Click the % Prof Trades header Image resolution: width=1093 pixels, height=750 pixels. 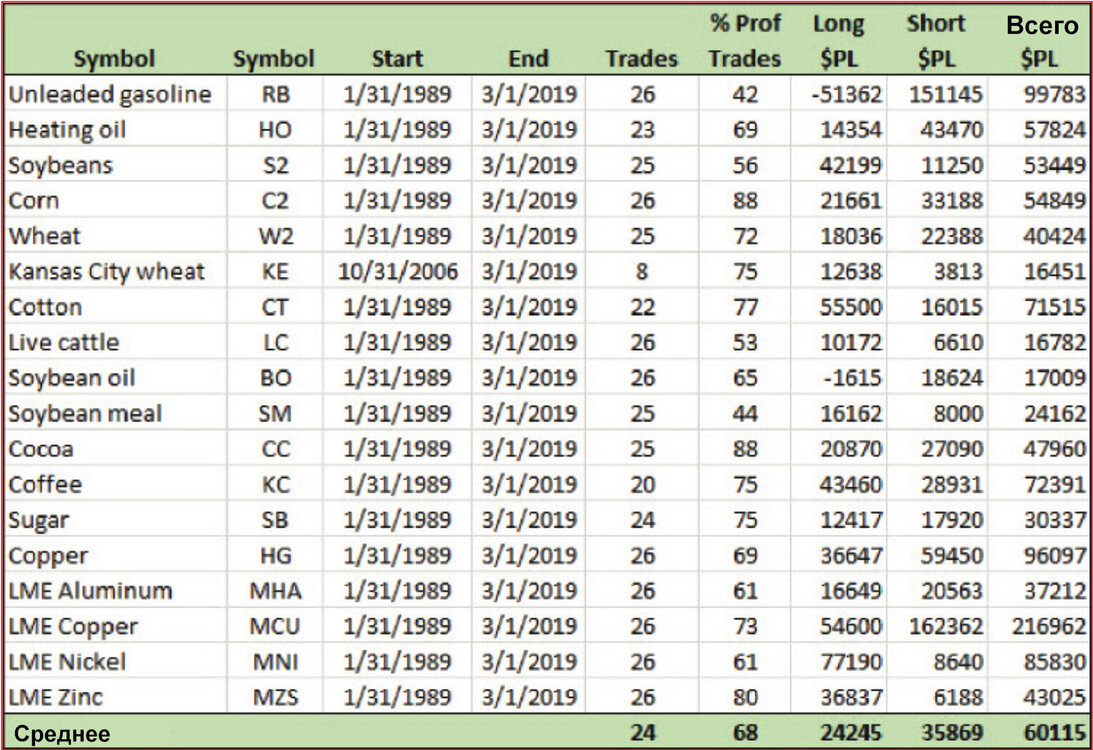[x=744, y=41]
